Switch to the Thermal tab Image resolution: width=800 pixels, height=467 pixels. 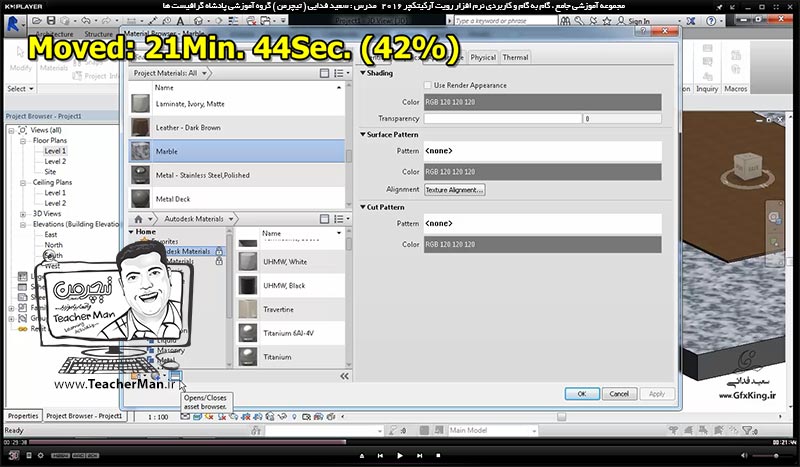515,57
